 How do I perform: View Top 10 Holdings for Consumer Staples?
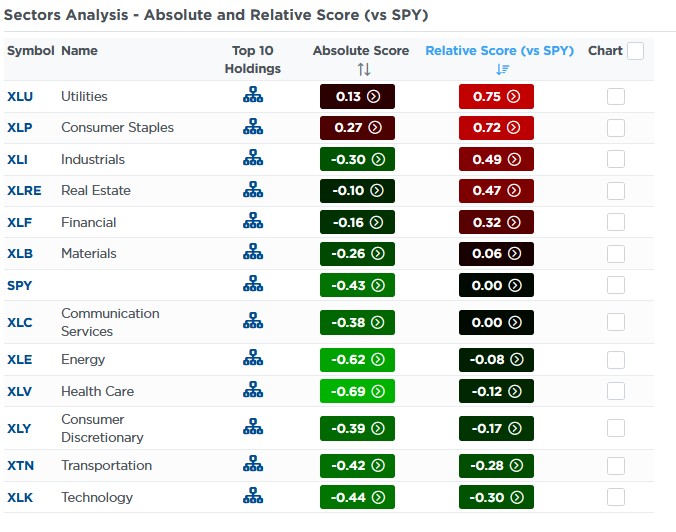point(252,128)
